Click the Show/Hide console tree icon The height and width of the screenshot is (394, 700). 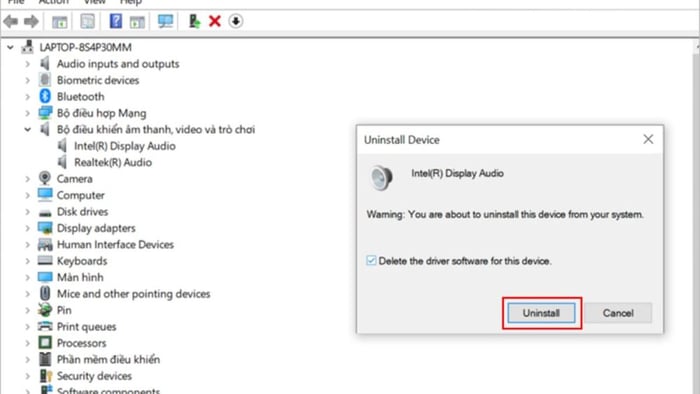tap(59, 21)
